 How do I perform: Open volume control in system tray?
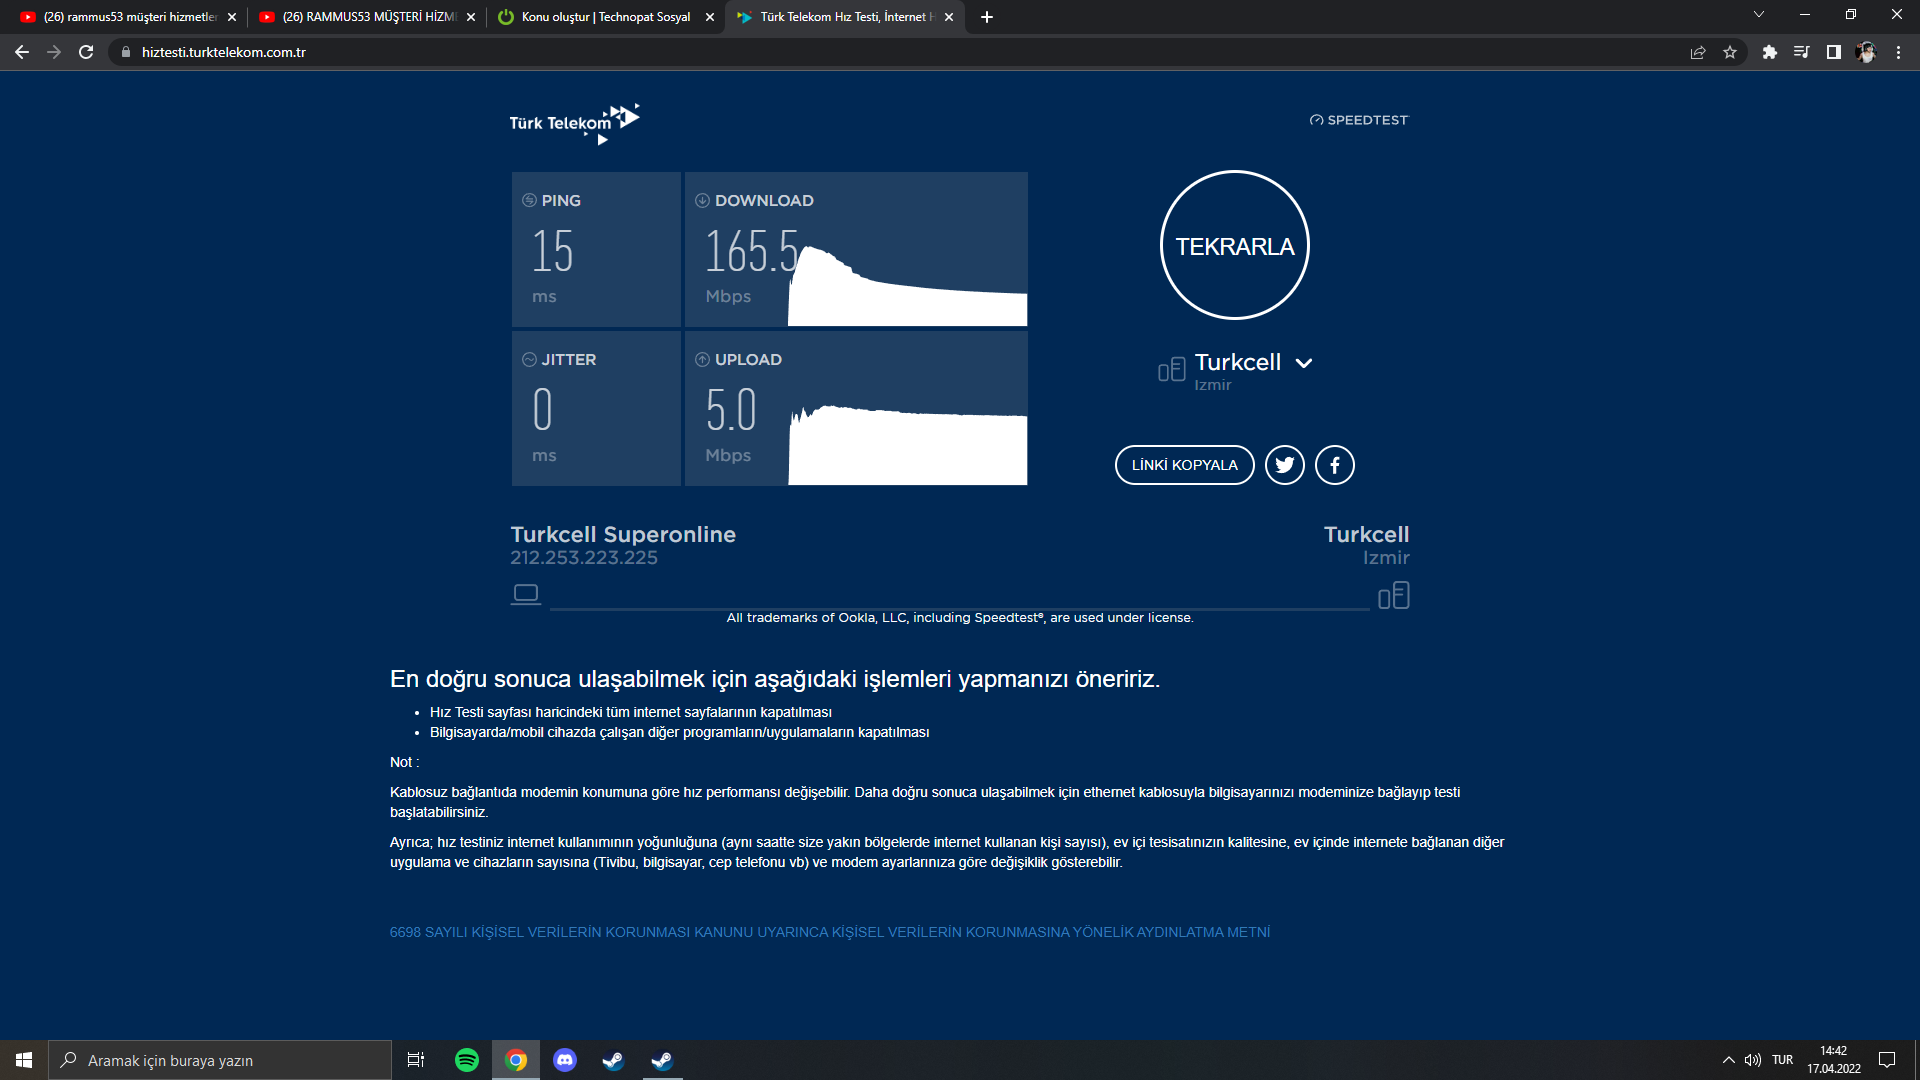tap(1753, 1060)
